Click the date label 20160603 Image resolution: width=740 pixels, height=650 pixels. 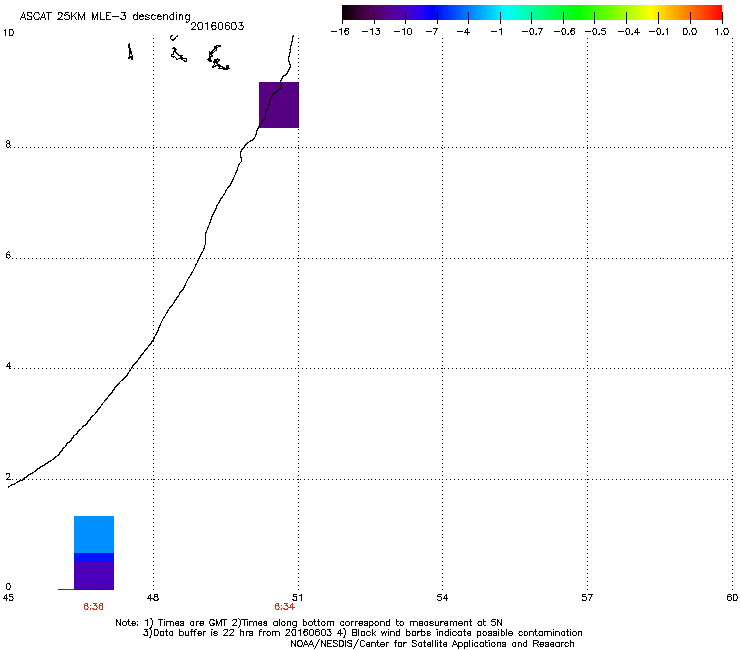(x=217, y=26)
